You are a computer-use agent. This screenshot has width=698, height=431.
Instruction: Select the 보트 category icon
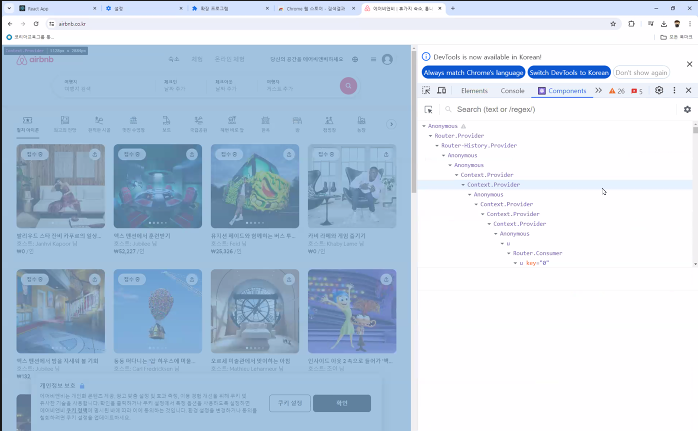point(166,124)
